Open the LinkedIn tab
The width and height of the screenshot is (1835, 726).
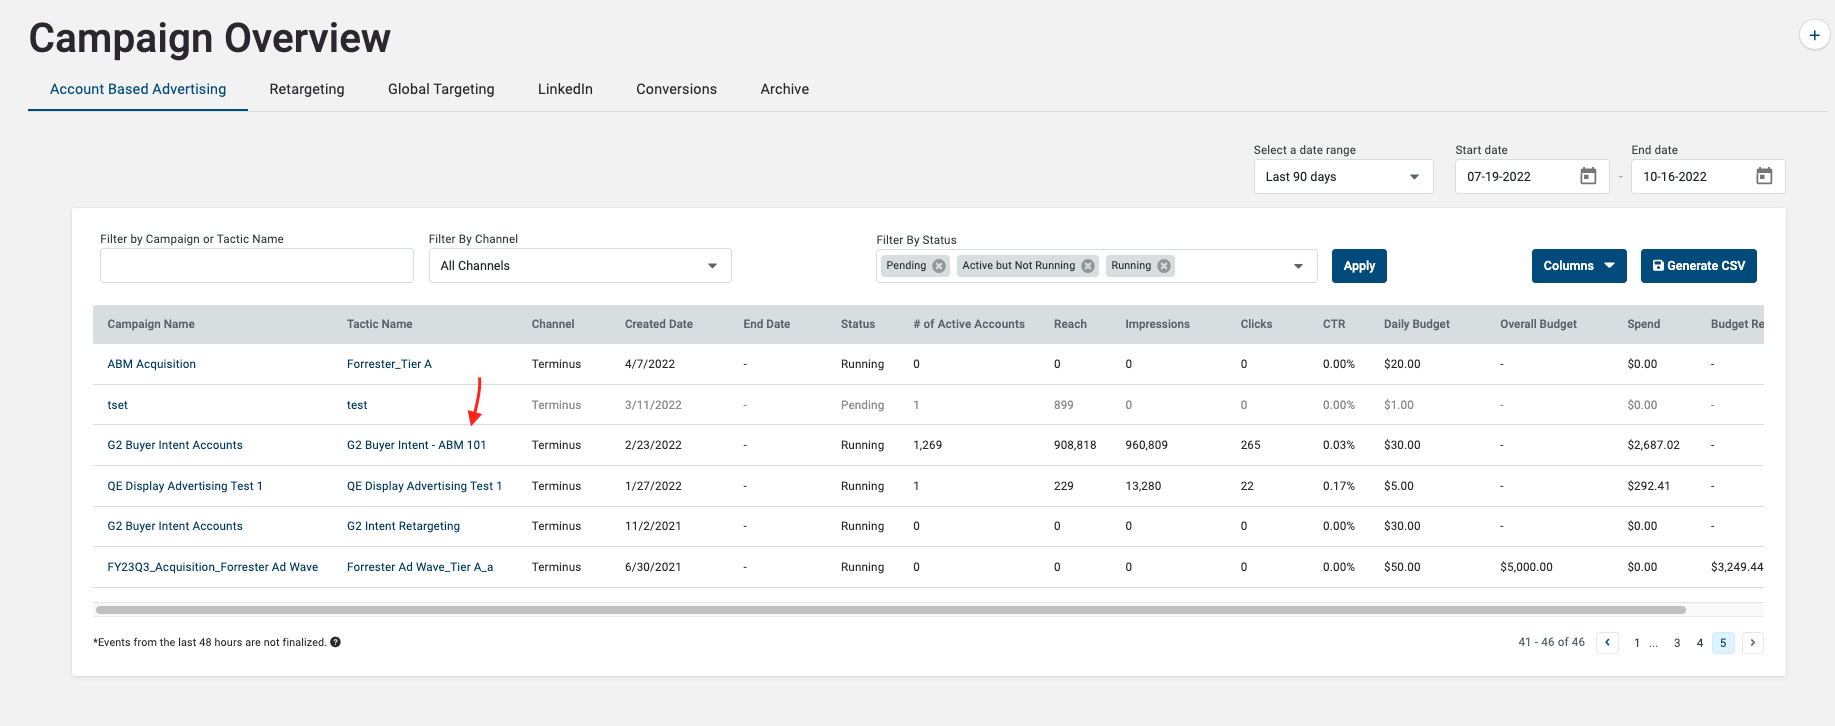565,89
